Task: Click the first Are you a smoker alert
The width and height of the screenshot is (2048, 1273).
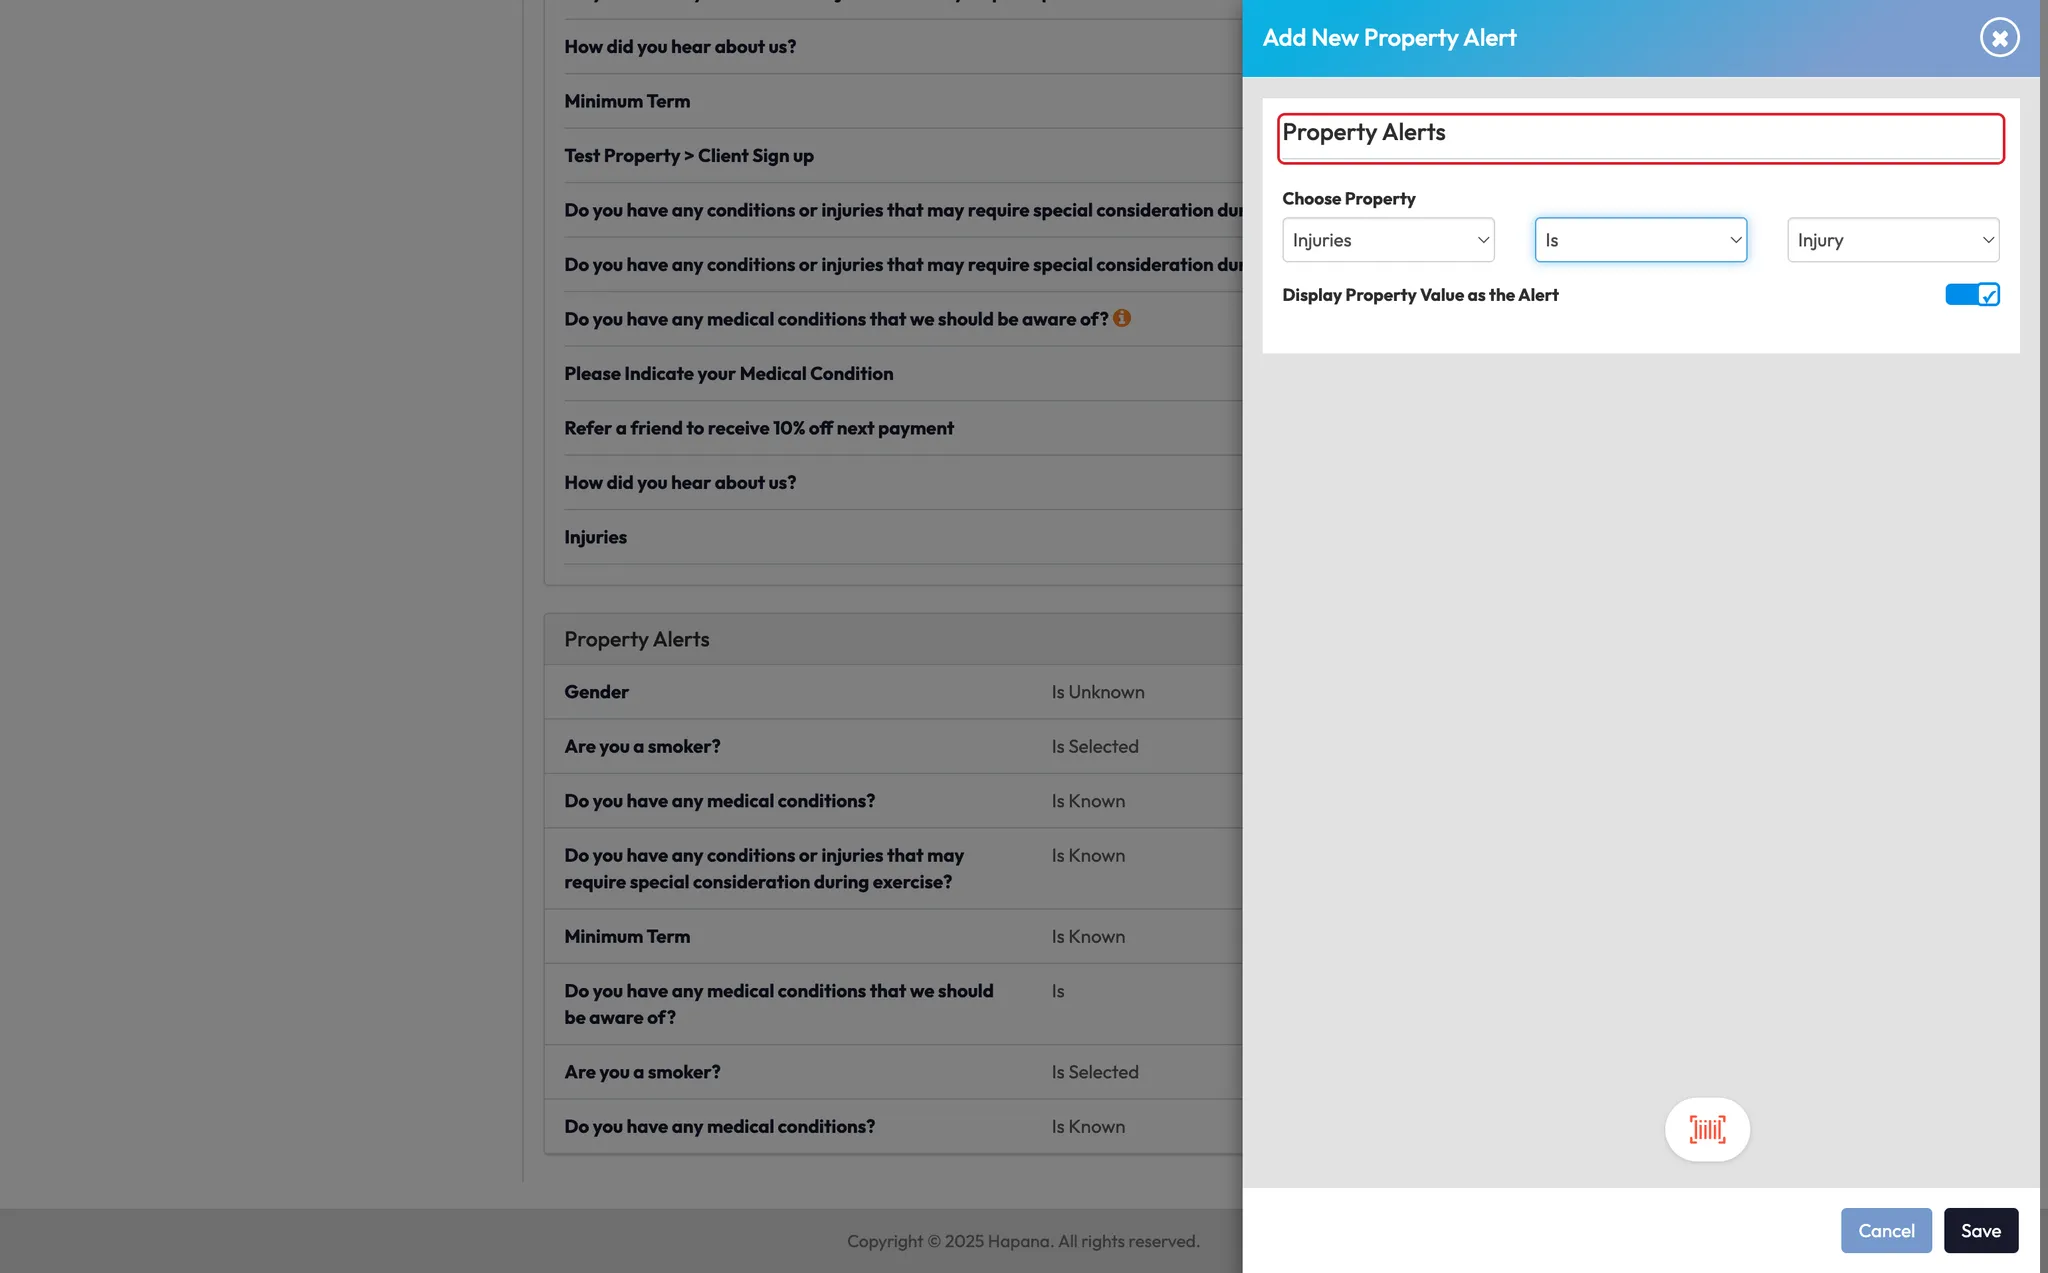Action: (x=642, y=747)
